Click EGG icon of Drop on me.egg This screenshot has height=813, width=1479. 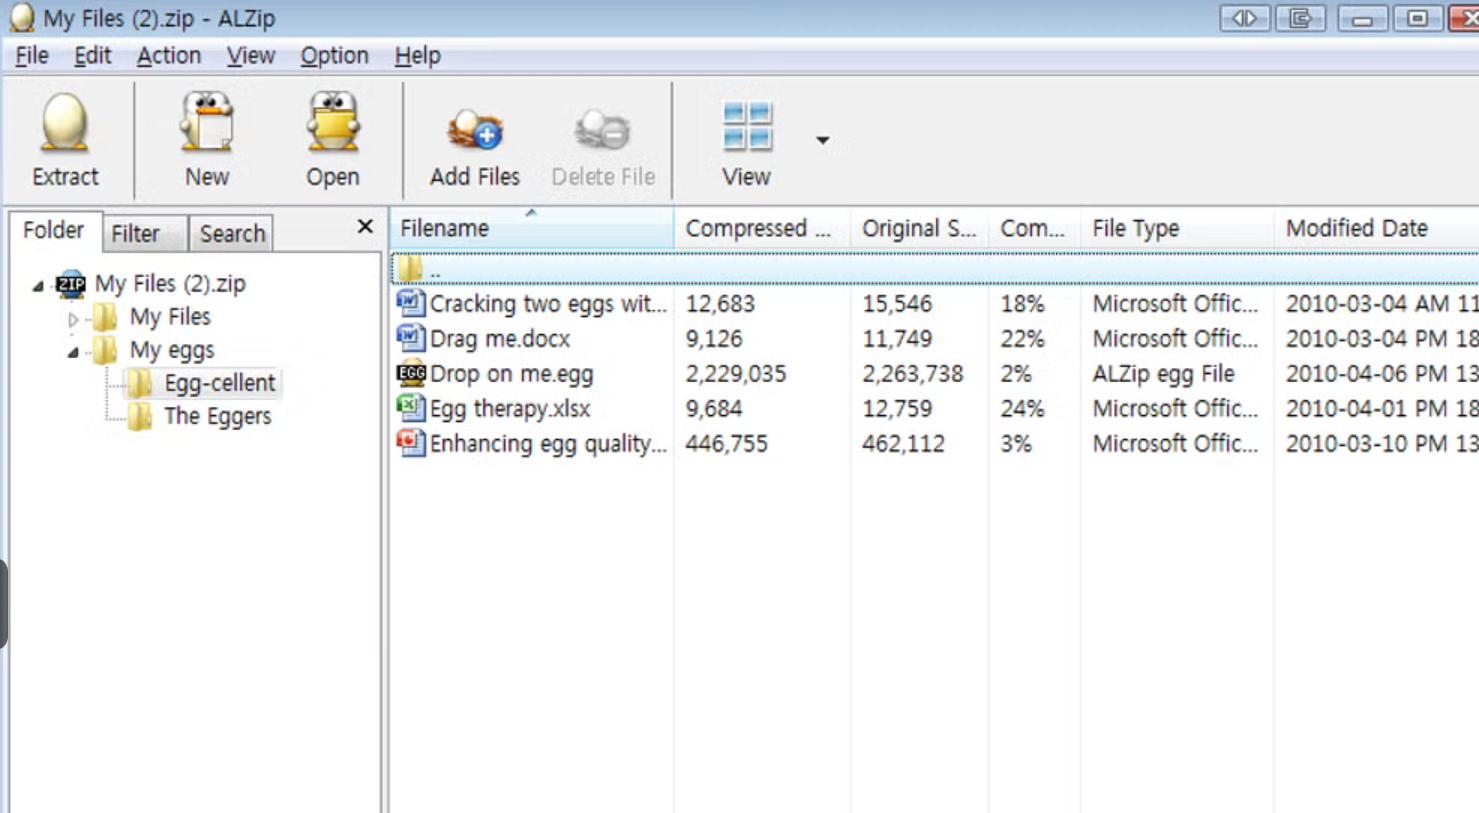[x=411, y=373]
